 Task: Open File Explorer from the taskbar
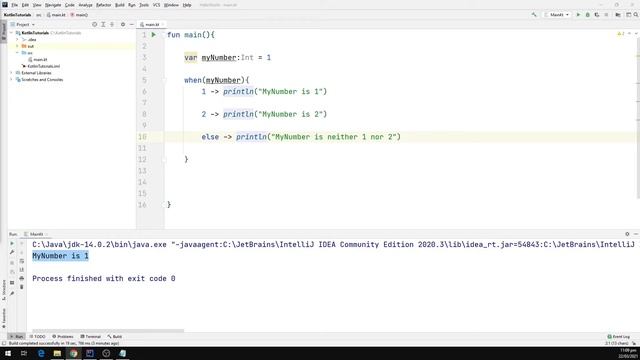coord(57,353)
